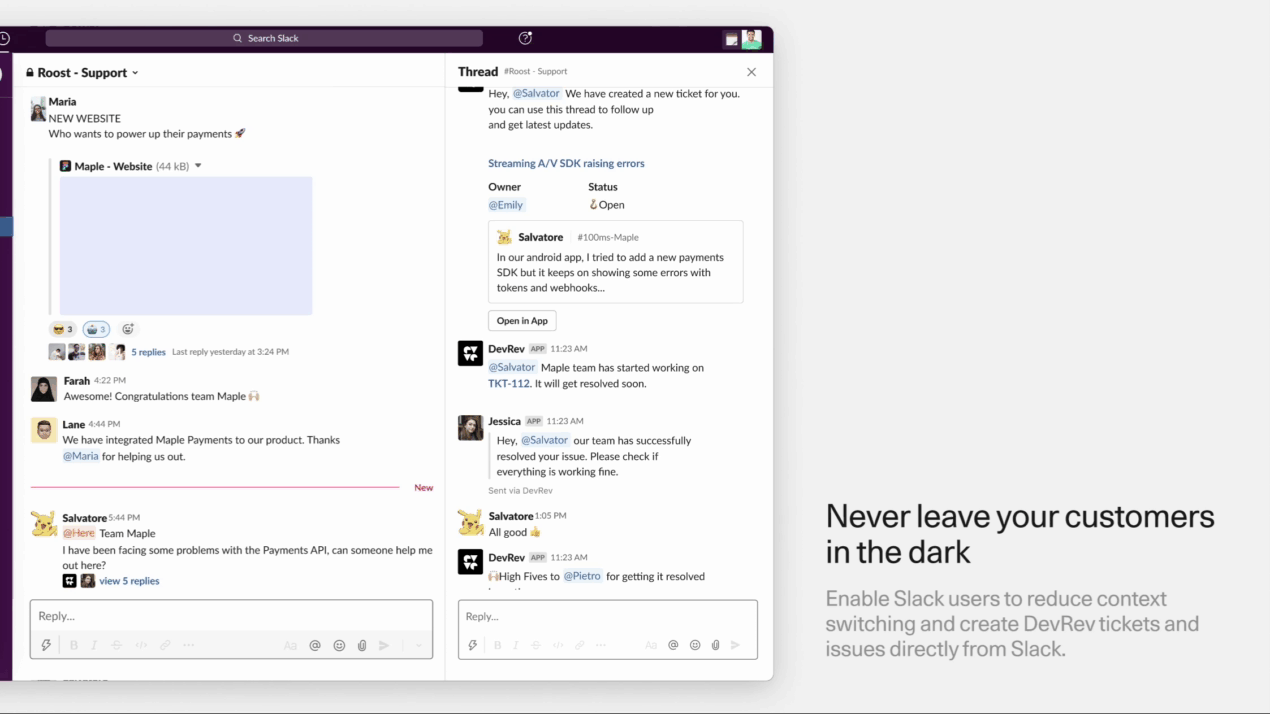Click the Salvatore Pikachu icon in ticket card
The height and width of the screenshot is (714, 1270).
(x=504, y=238)
